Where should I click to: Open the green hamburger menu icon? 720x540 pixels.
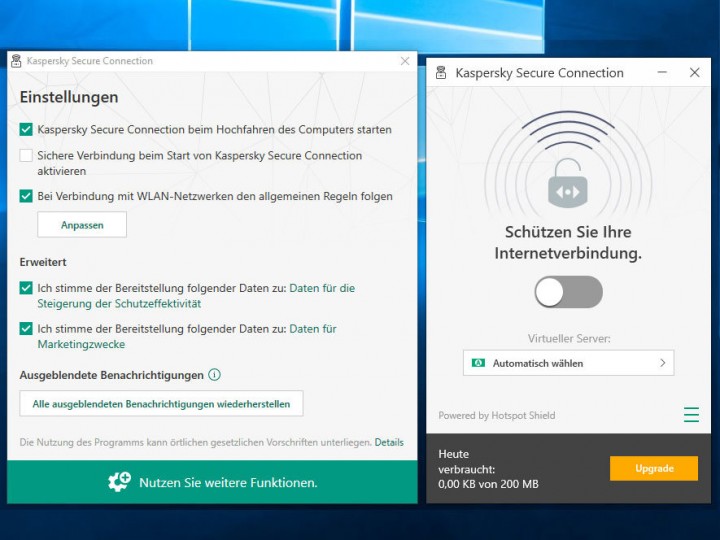691,415
